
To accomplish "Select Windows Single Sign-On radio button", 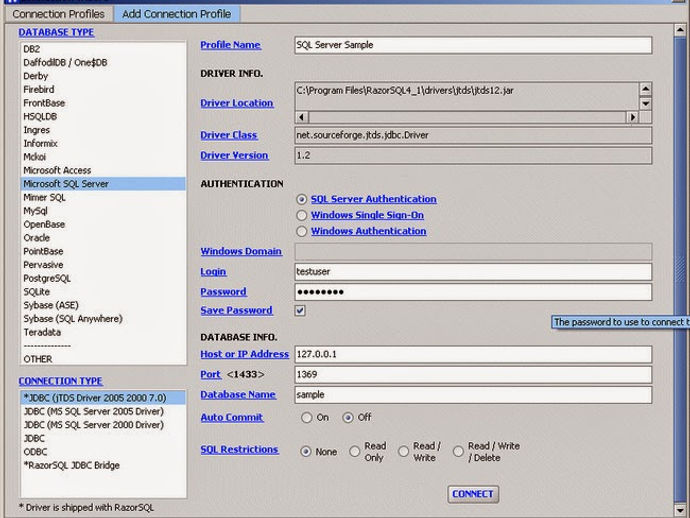I will (301, 215).
